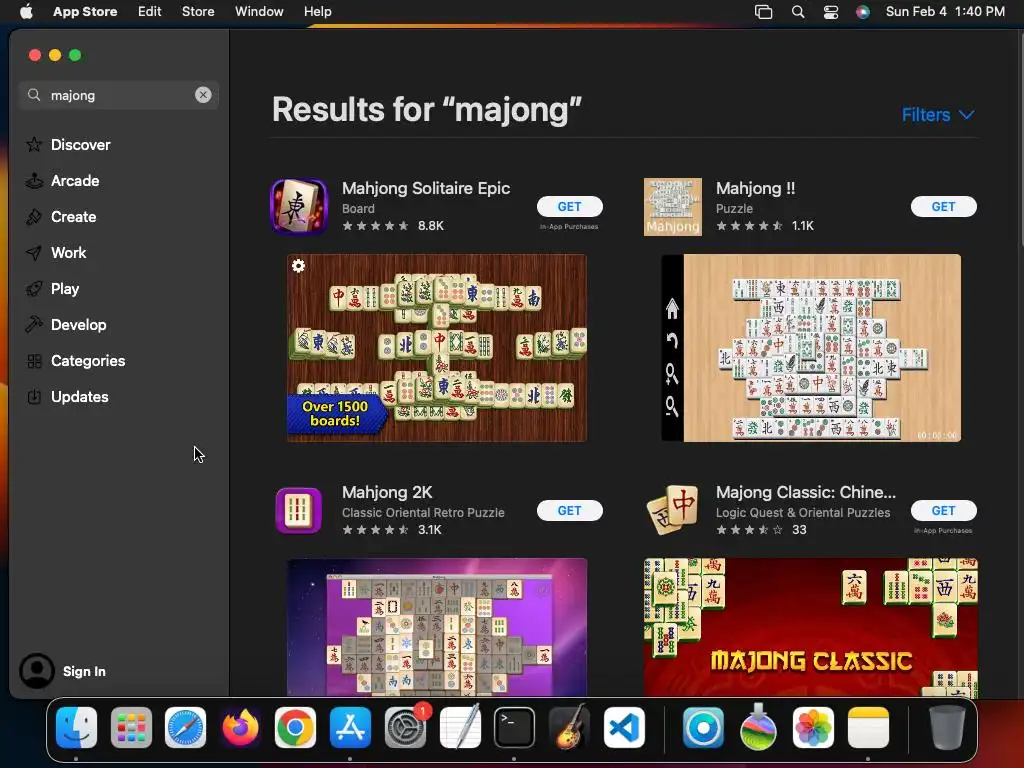Launch GarageBand from the Dock
Screen dimensions: 1024x768
coord(569,728)
